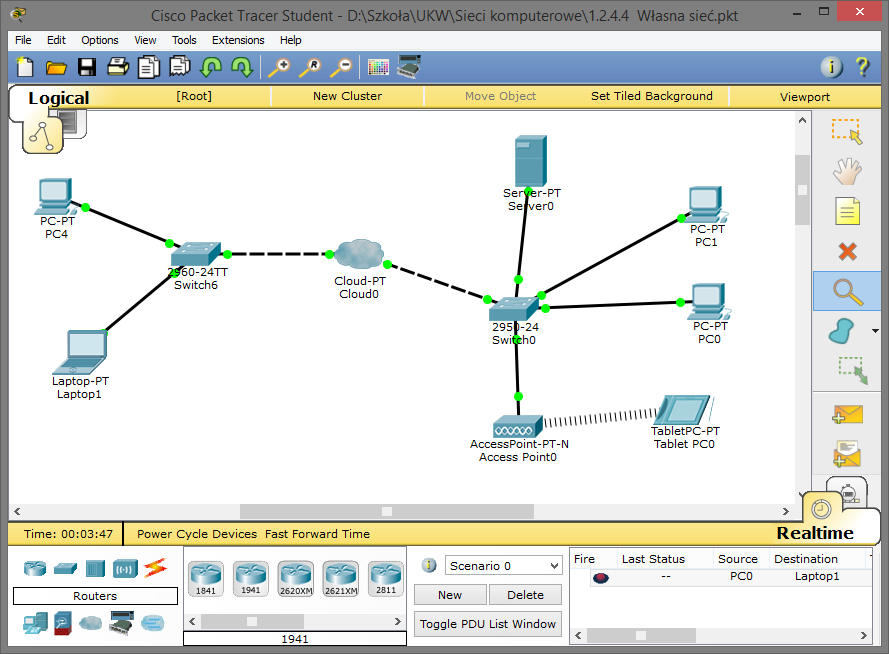Pick the 1941 router model
The image size is (889, 654).
tap(251, 579)
